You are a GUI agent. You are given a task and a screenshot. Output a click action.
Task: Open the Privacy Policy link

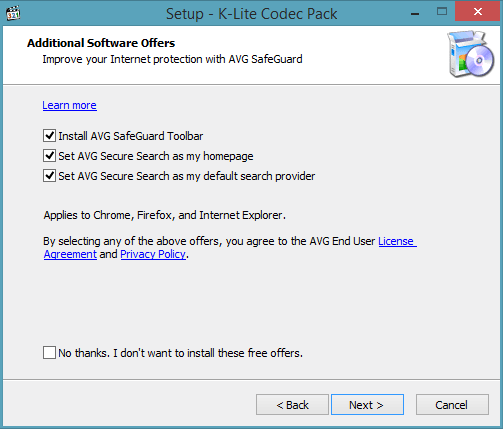pyautogui.click(x=153, y=254)
